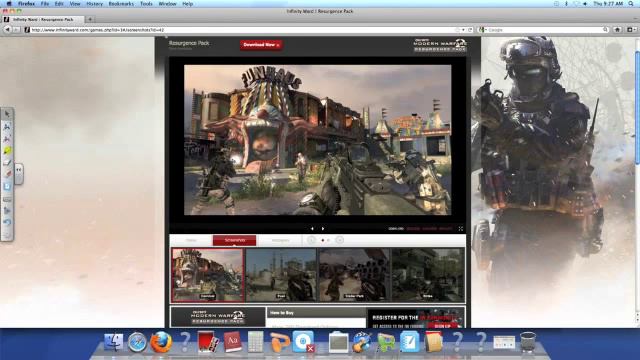
Task: Open the orange P app in Dock
Action: tap(280, 342)
